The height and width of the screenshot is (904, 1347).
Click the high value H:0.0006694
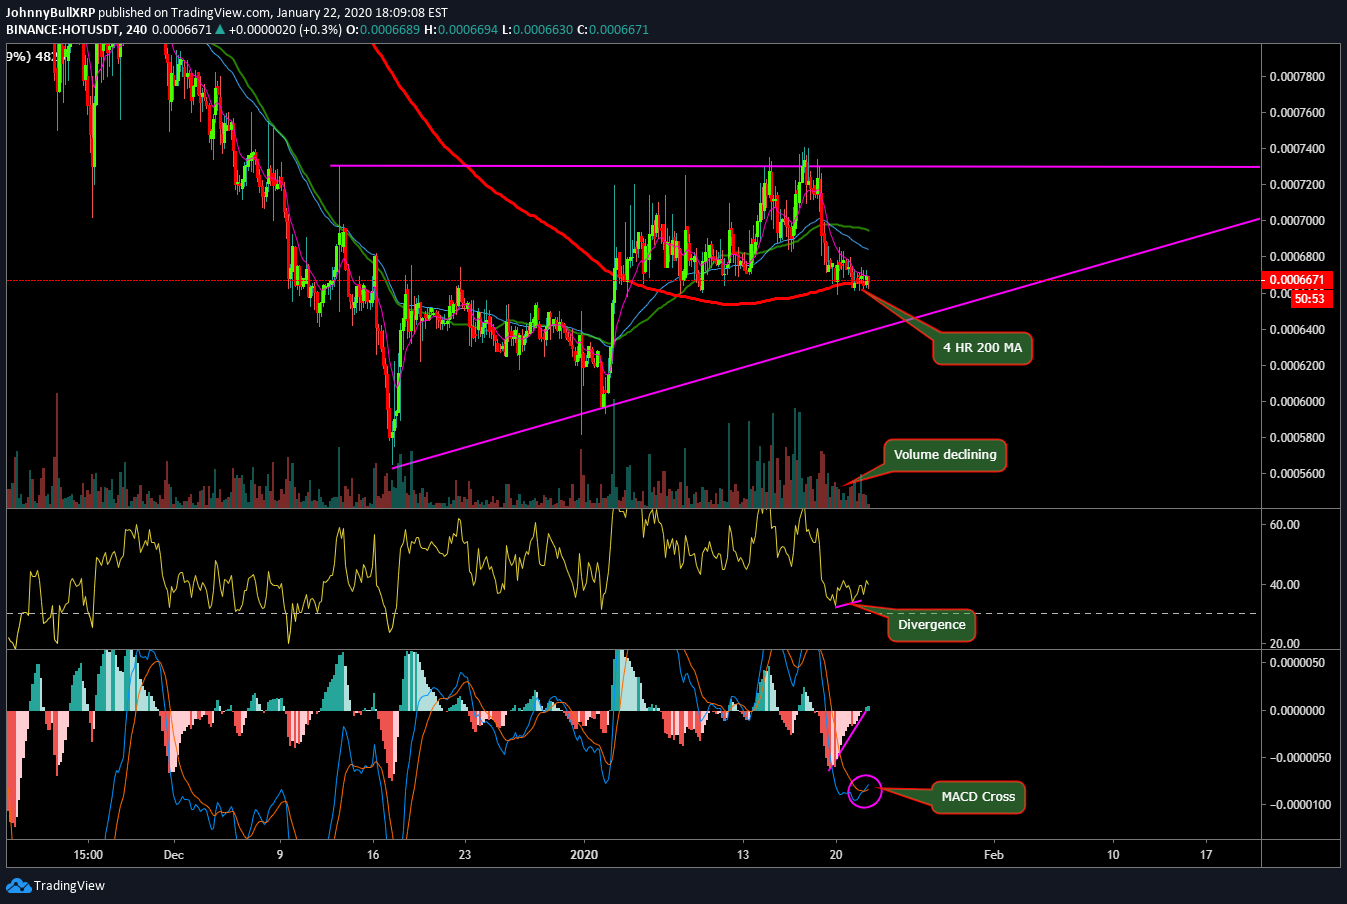461,29
